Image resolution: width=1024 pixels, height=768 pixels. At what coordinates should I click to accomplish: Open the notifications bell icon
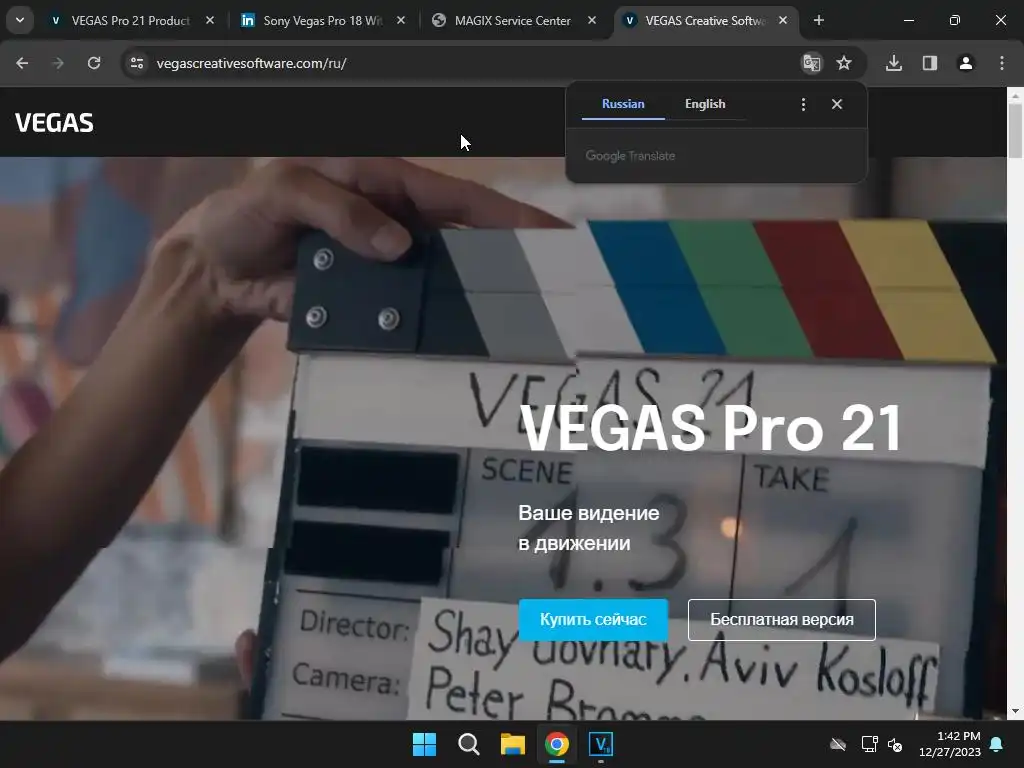click(997, 744)
